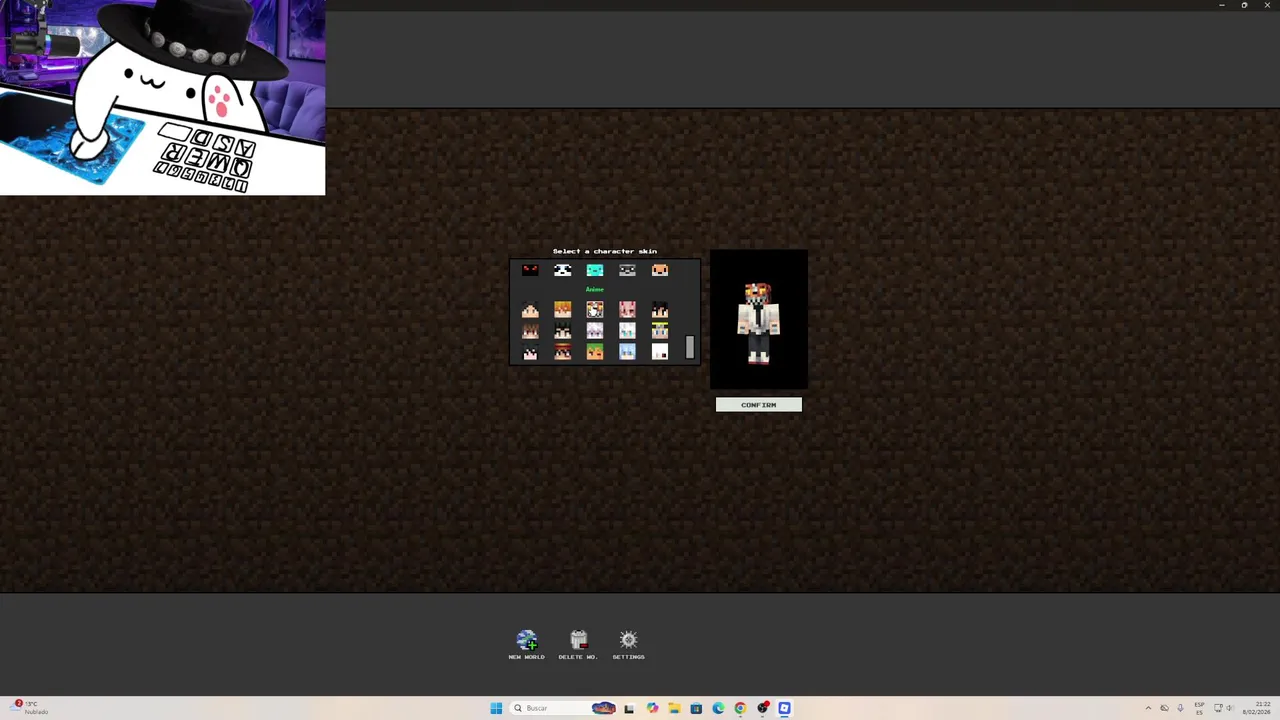Select the black skin with red eyes
Screen dimensions: 1280x720
[530, 270]
